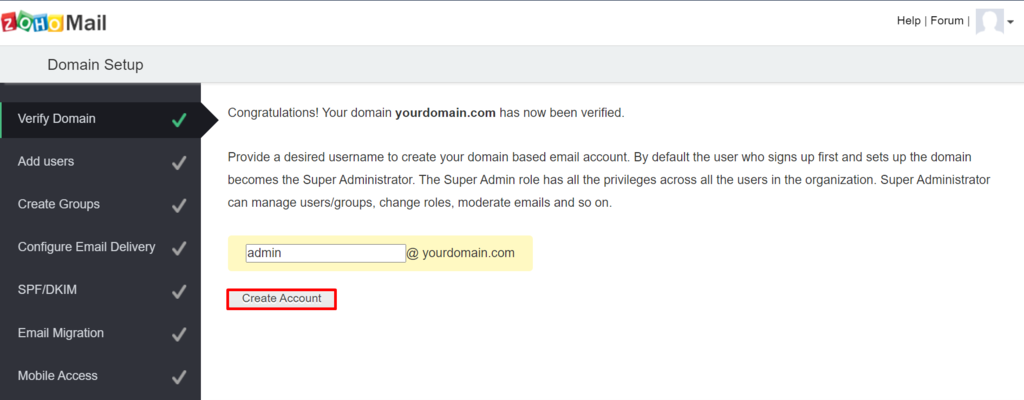The width and height of the screenshot is (1024, 400).
Task: Click the Configure Email Delivery checkmark
Action: tap(179, 248)
